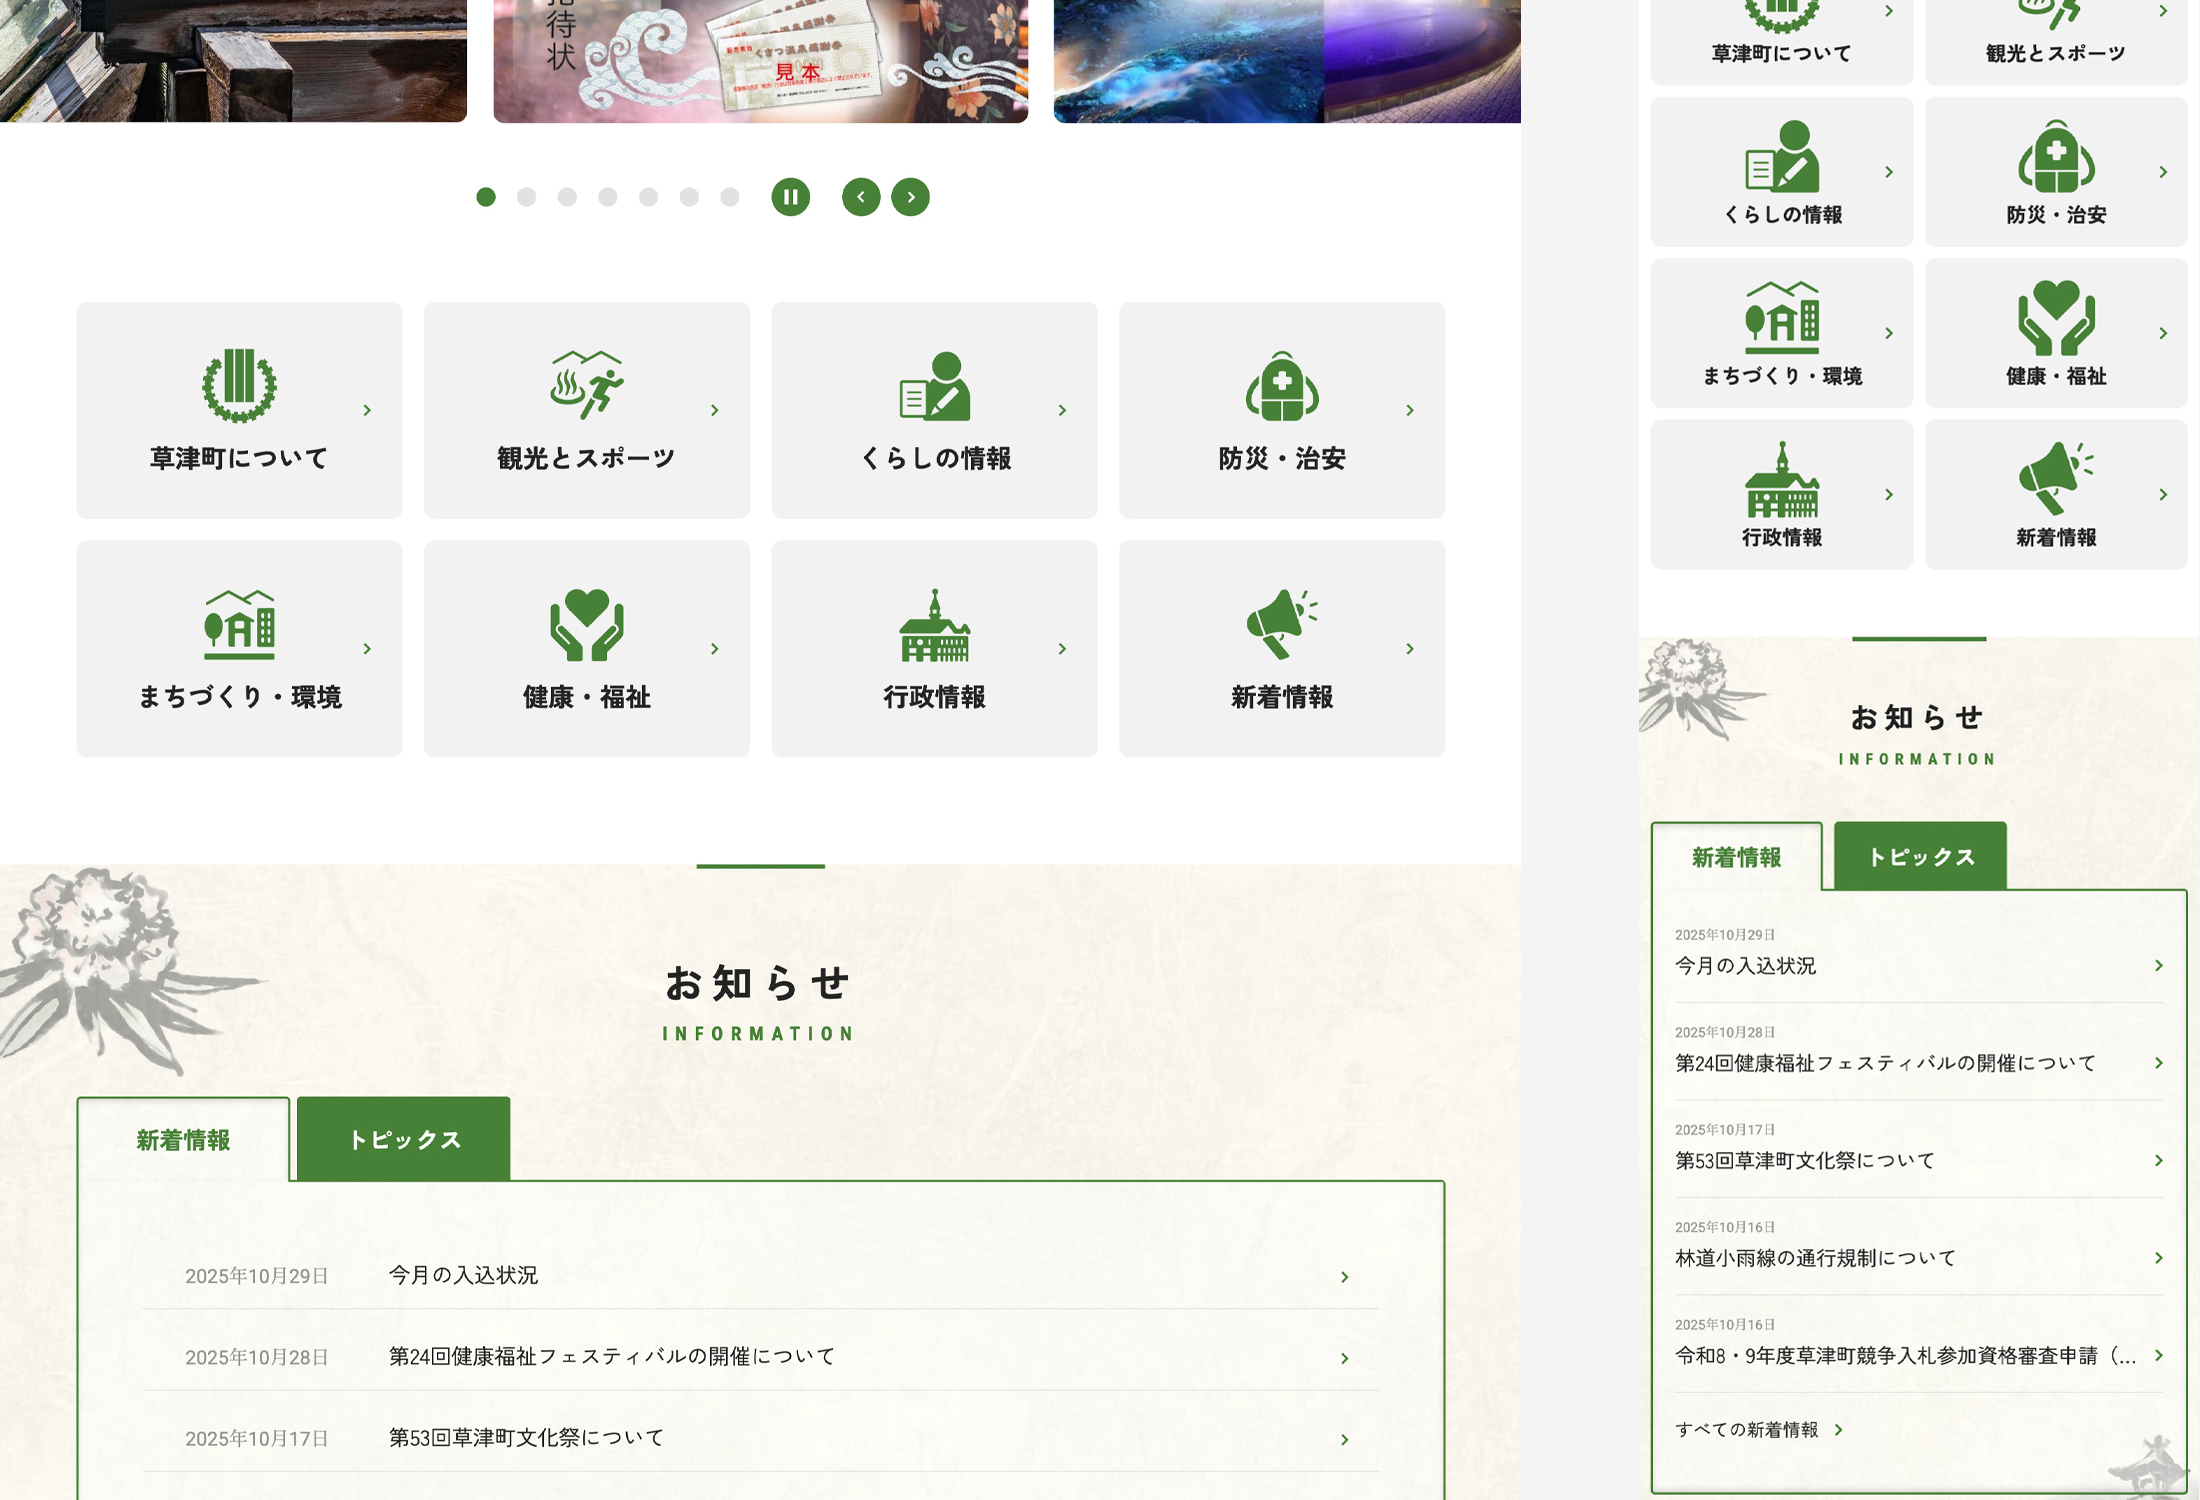
Task: Jump to the last carousel dot
Action: pyautogui.click(x=730, y=197)
